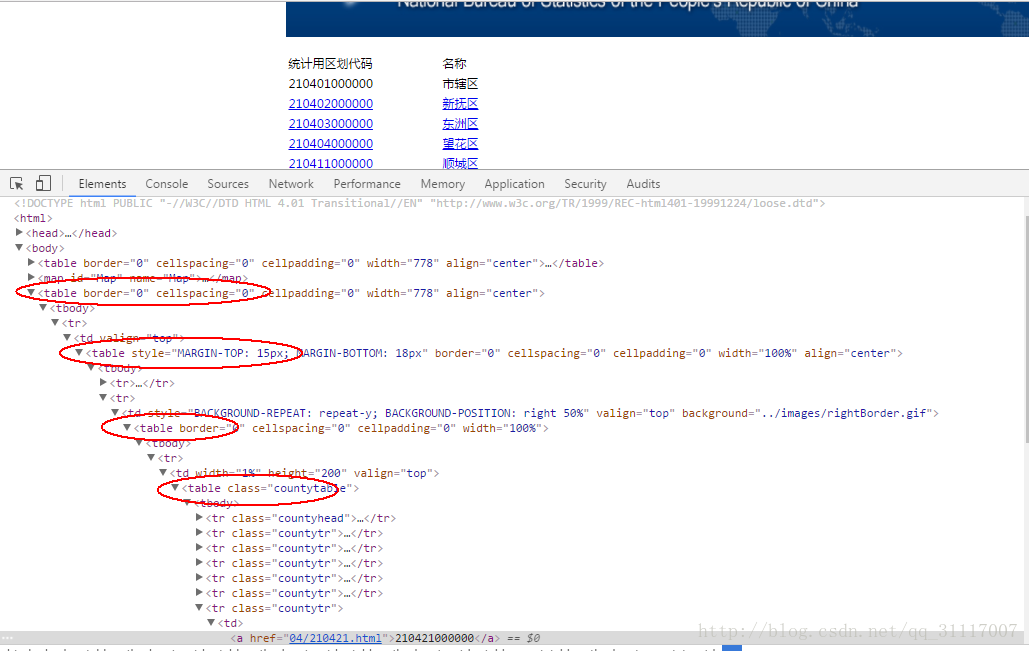1029x651 pixels.
Task: Click the 210401000000 code text
Action: [331, 84]
